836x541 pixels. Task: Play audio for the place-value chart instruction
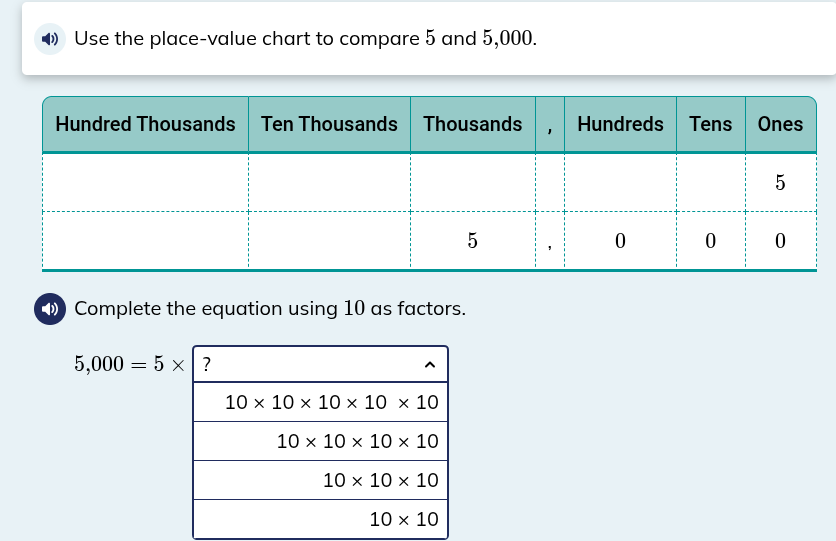(50, 40)
